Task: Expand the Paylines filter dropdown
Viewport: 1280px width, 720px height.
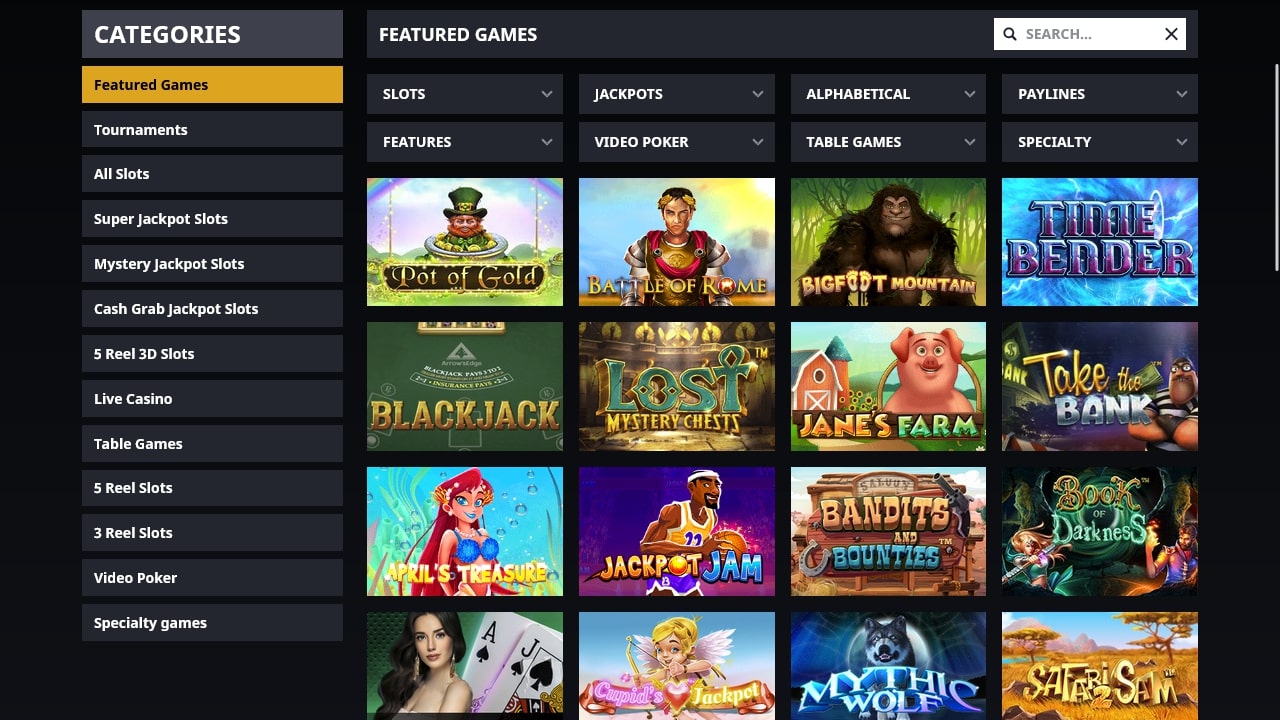Action: pyautogui.click(x=1100, y=94)
